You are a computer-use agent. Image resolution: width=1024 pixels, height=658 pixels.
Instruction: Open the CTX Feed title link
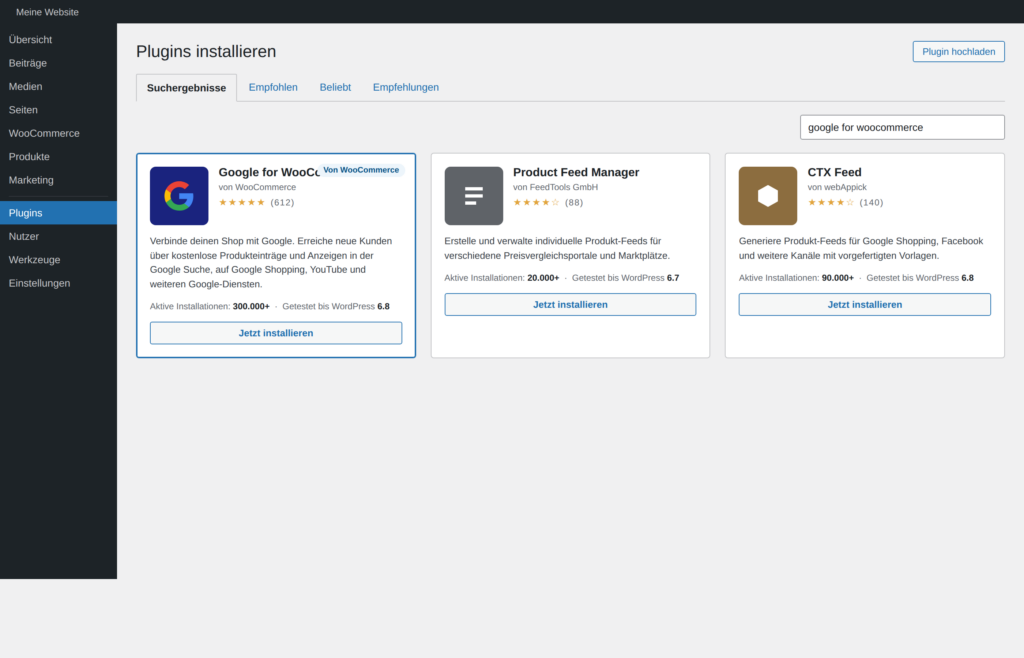point(835,172)
